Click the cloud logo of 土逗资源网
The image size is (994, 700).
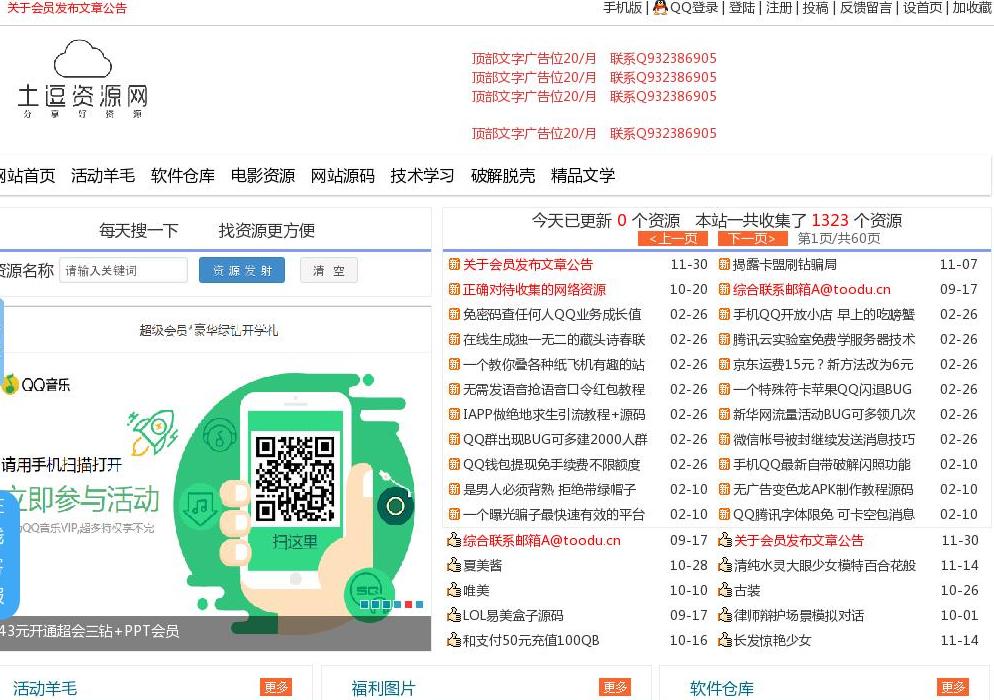tap(83, 58)
